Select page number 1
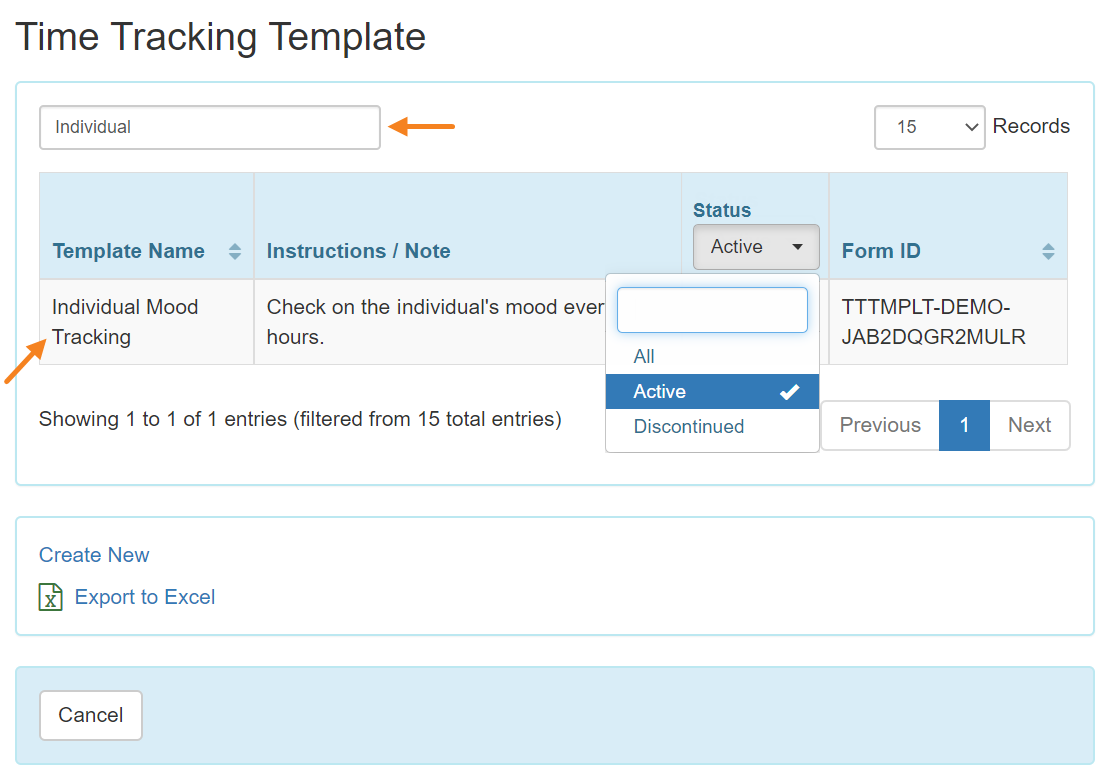 pos(964,425)
